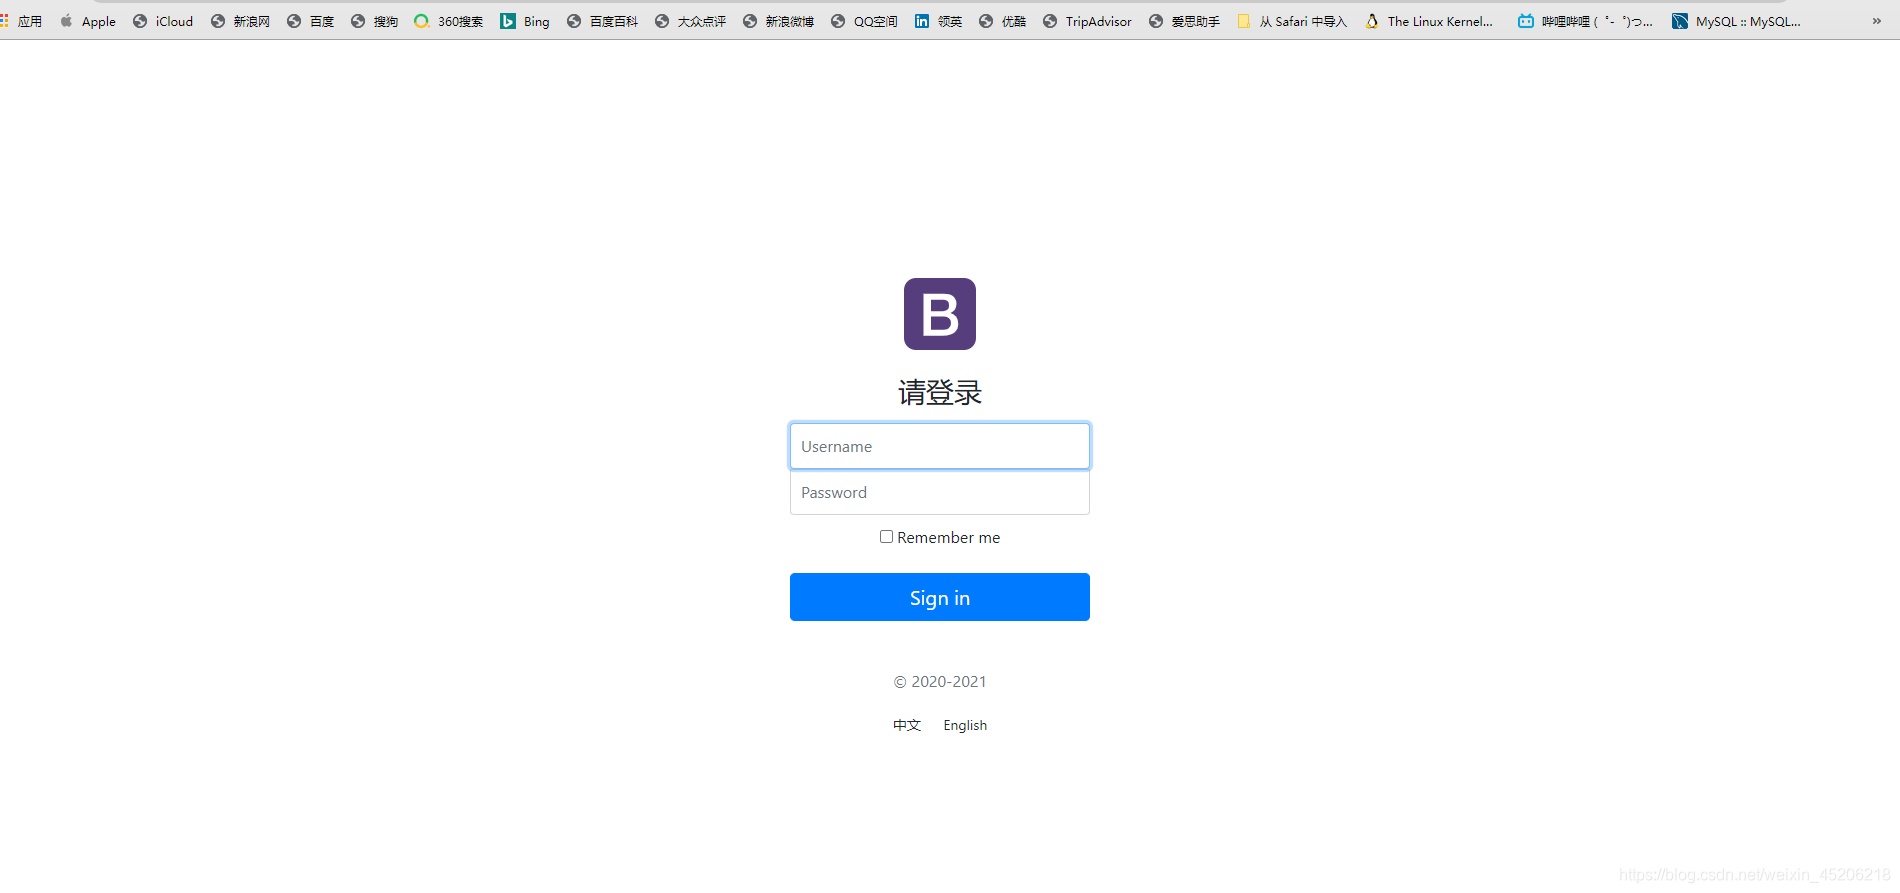Screen dimensions: 1900x893
Task: Open the 百度 bookmark icon
Action: point(294,21)
